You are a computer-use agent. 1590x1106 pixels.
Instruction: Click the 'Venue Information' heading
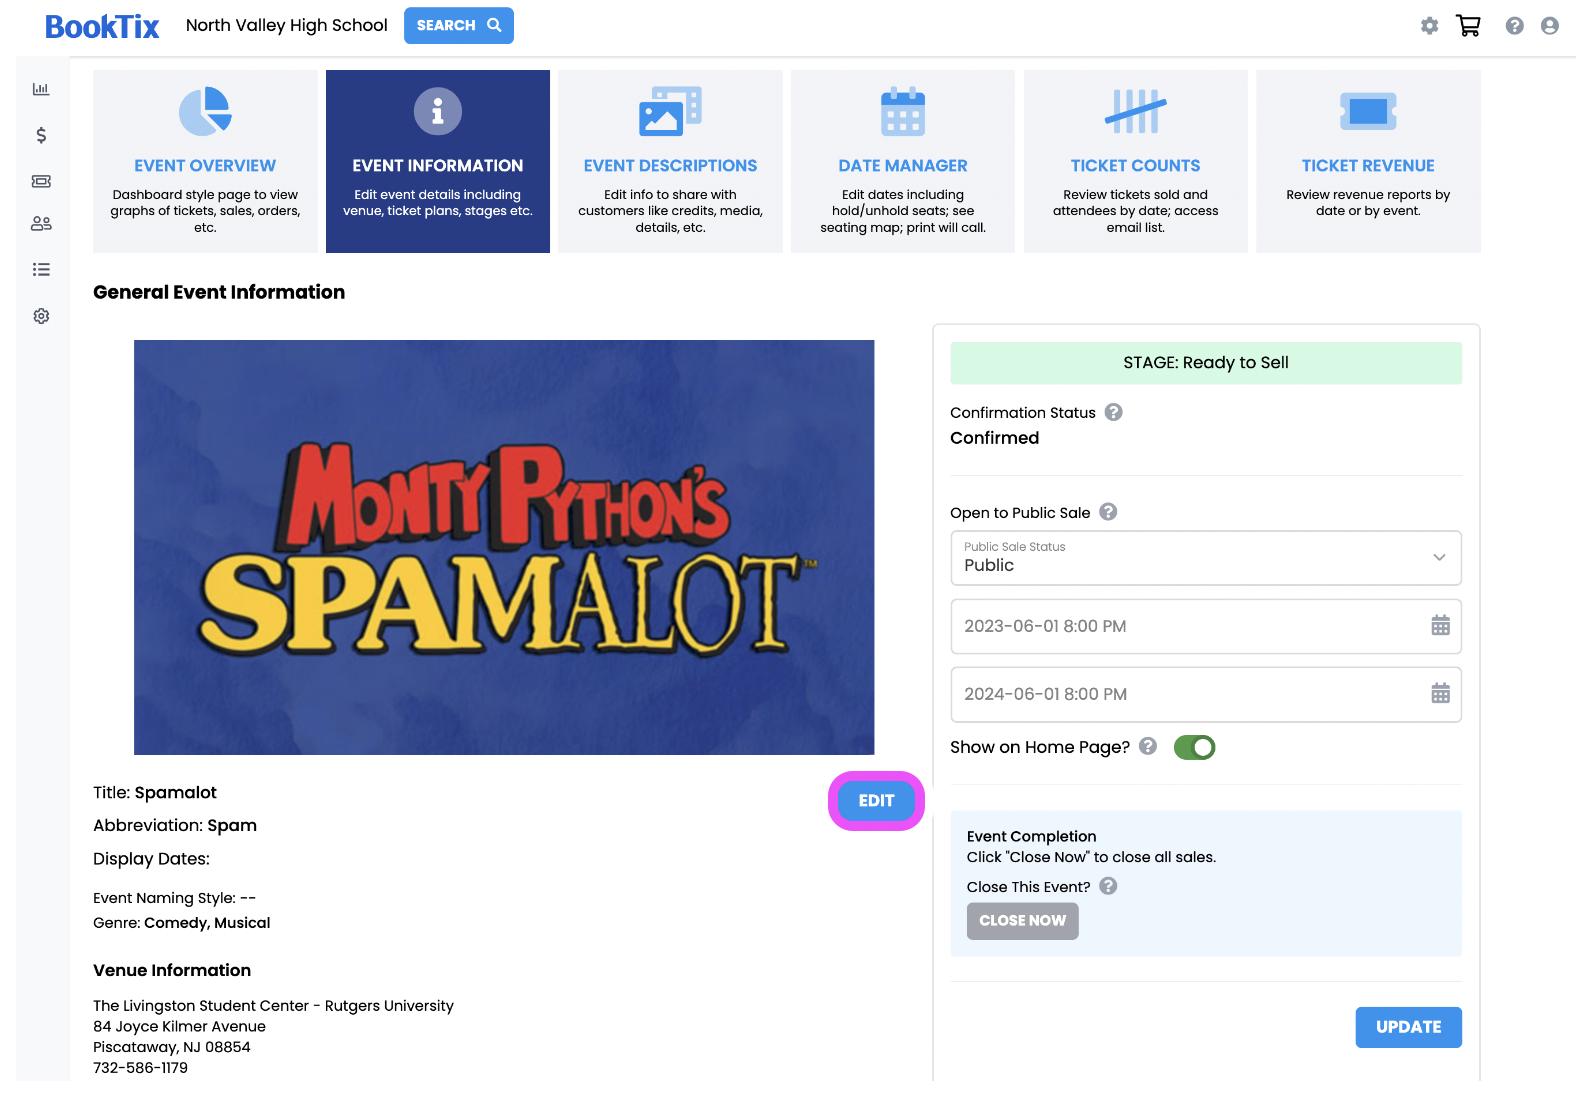(x=172, y=970)
